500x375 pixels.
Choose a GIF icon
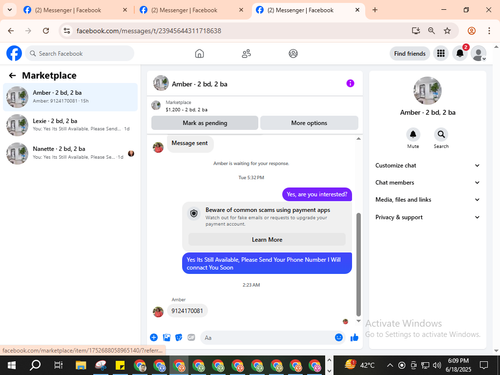pos(191,337)
